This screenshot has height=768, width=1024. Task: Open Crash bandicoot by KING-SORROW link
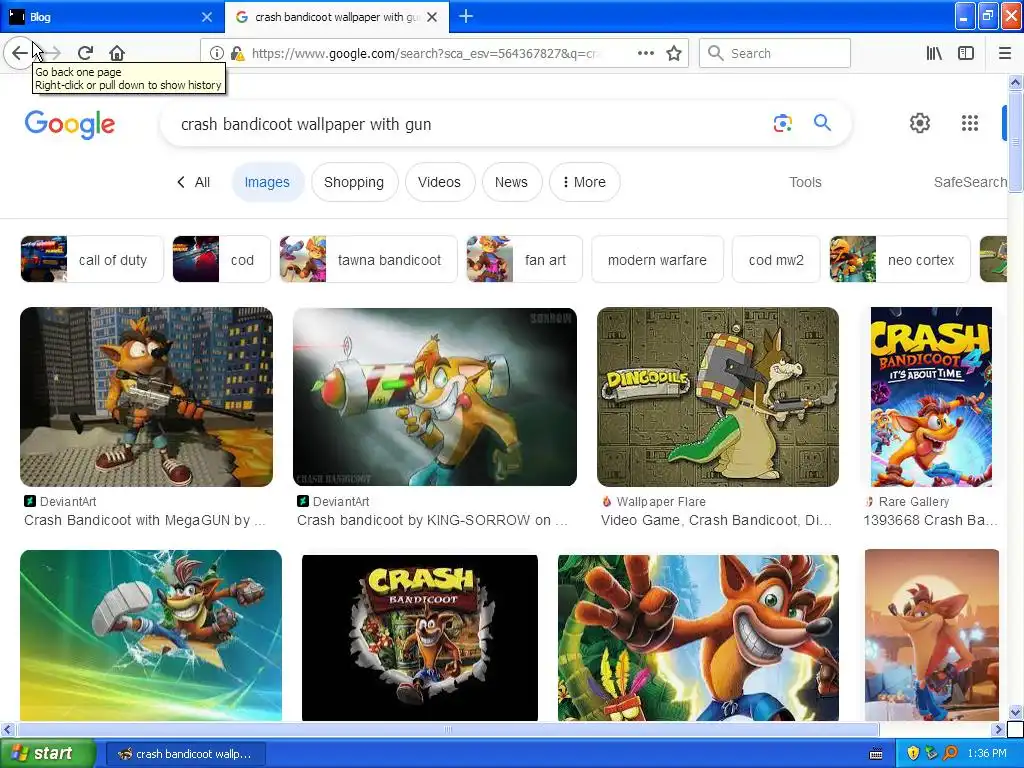tap(433, 520)
